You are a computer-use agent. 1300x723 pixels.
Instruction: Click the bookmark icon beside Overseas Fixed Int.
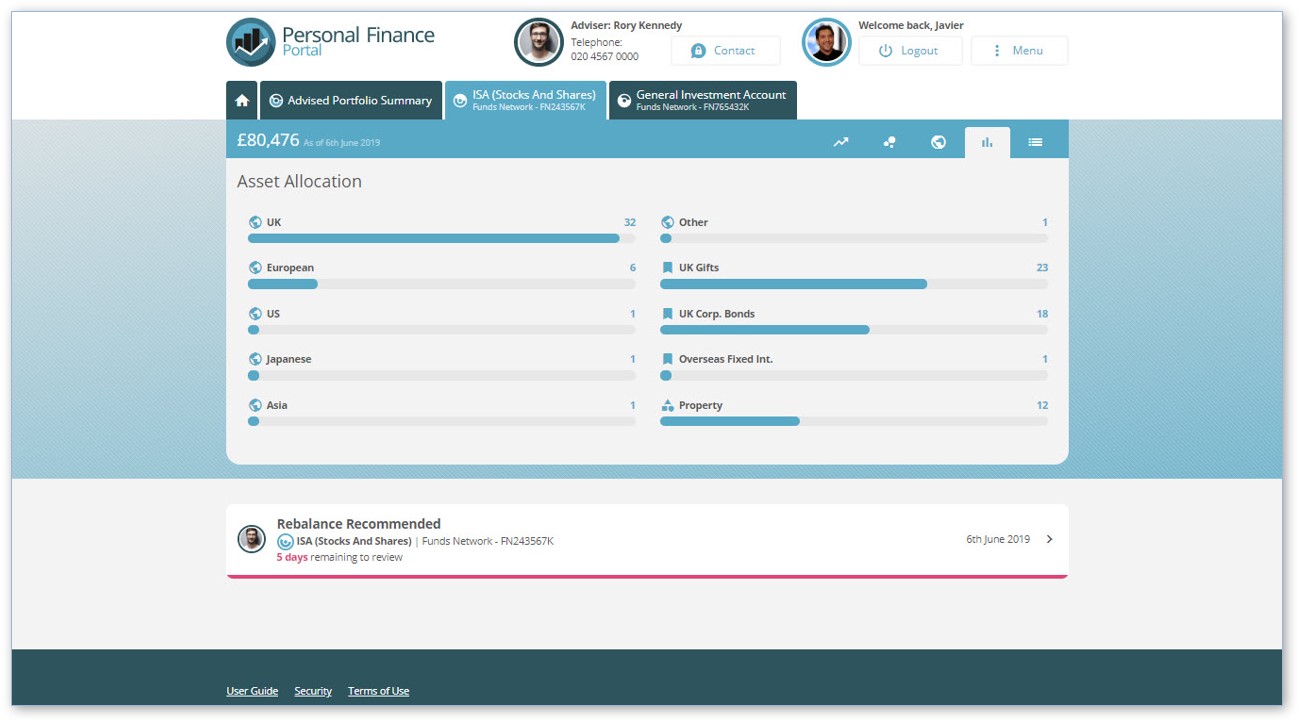click(667, 359)
